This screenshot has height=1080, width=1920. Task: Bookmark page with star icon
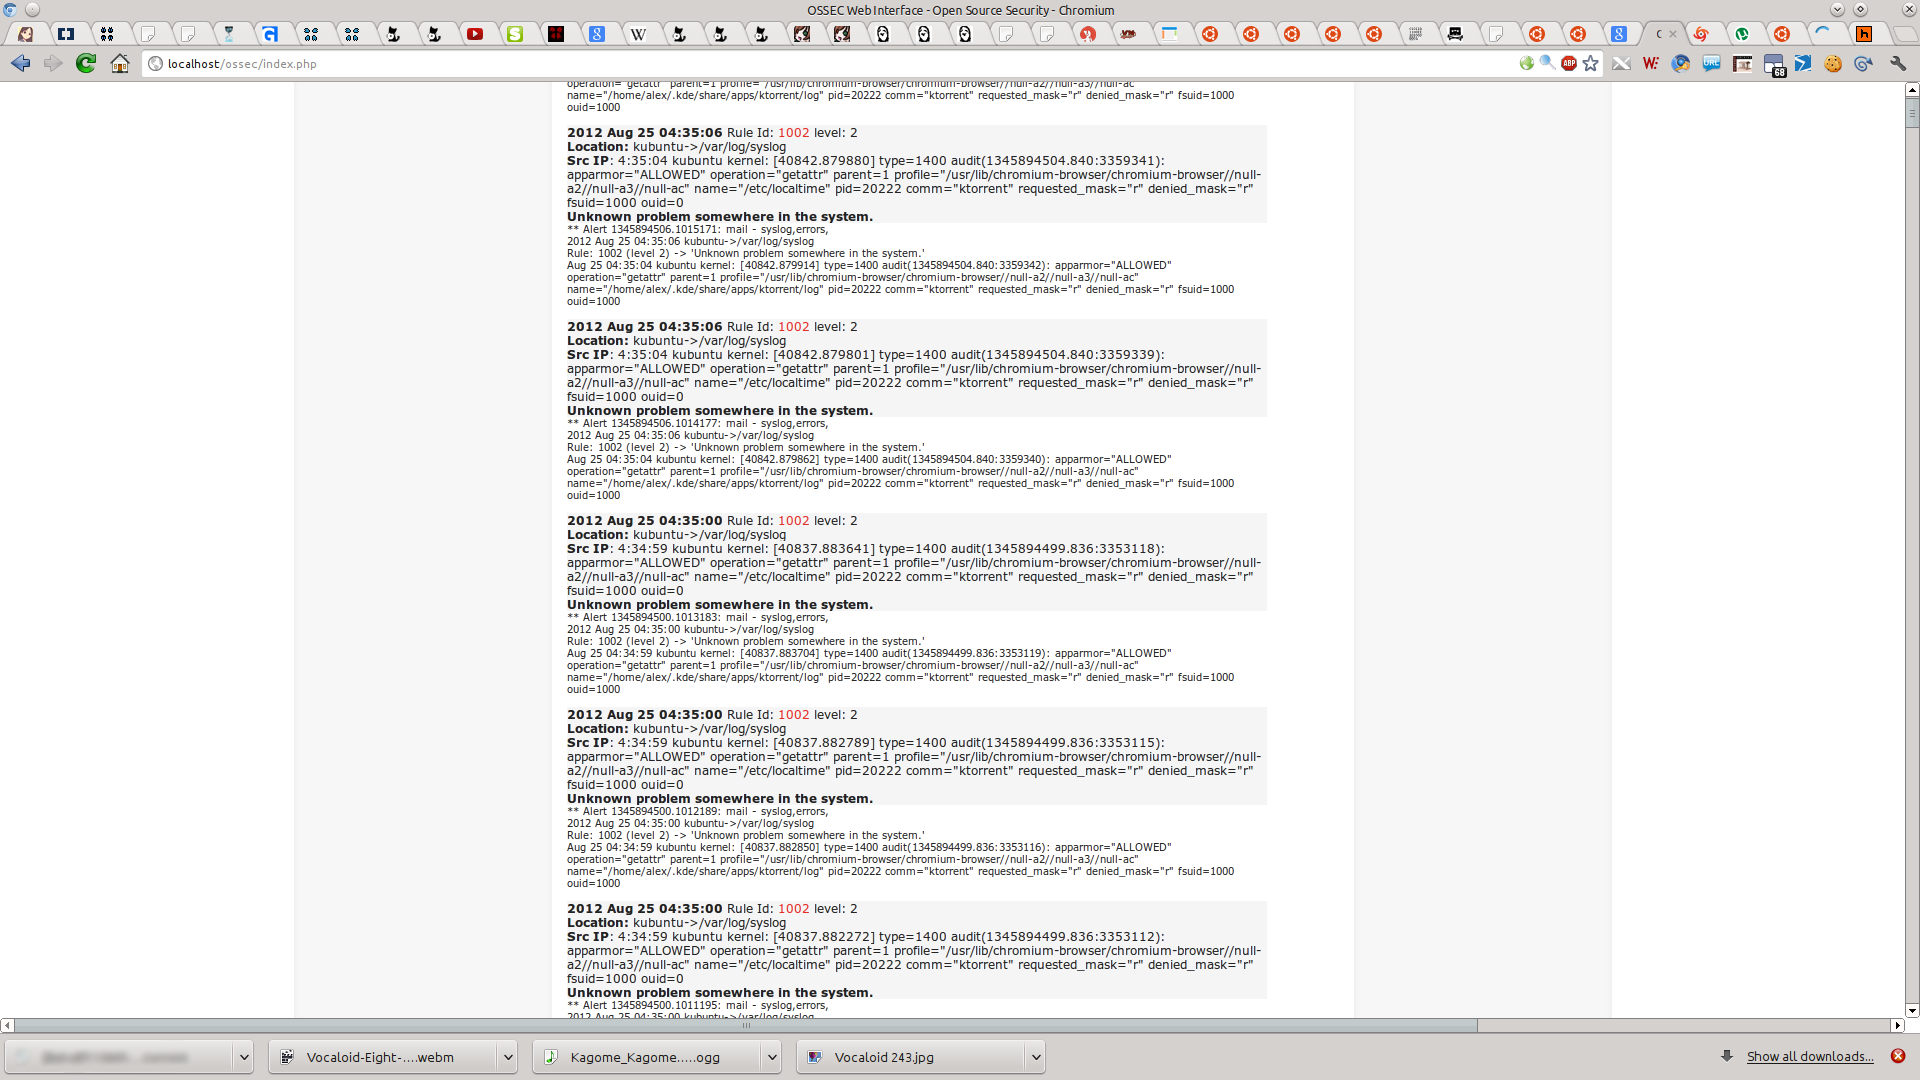click(1591, 63)
